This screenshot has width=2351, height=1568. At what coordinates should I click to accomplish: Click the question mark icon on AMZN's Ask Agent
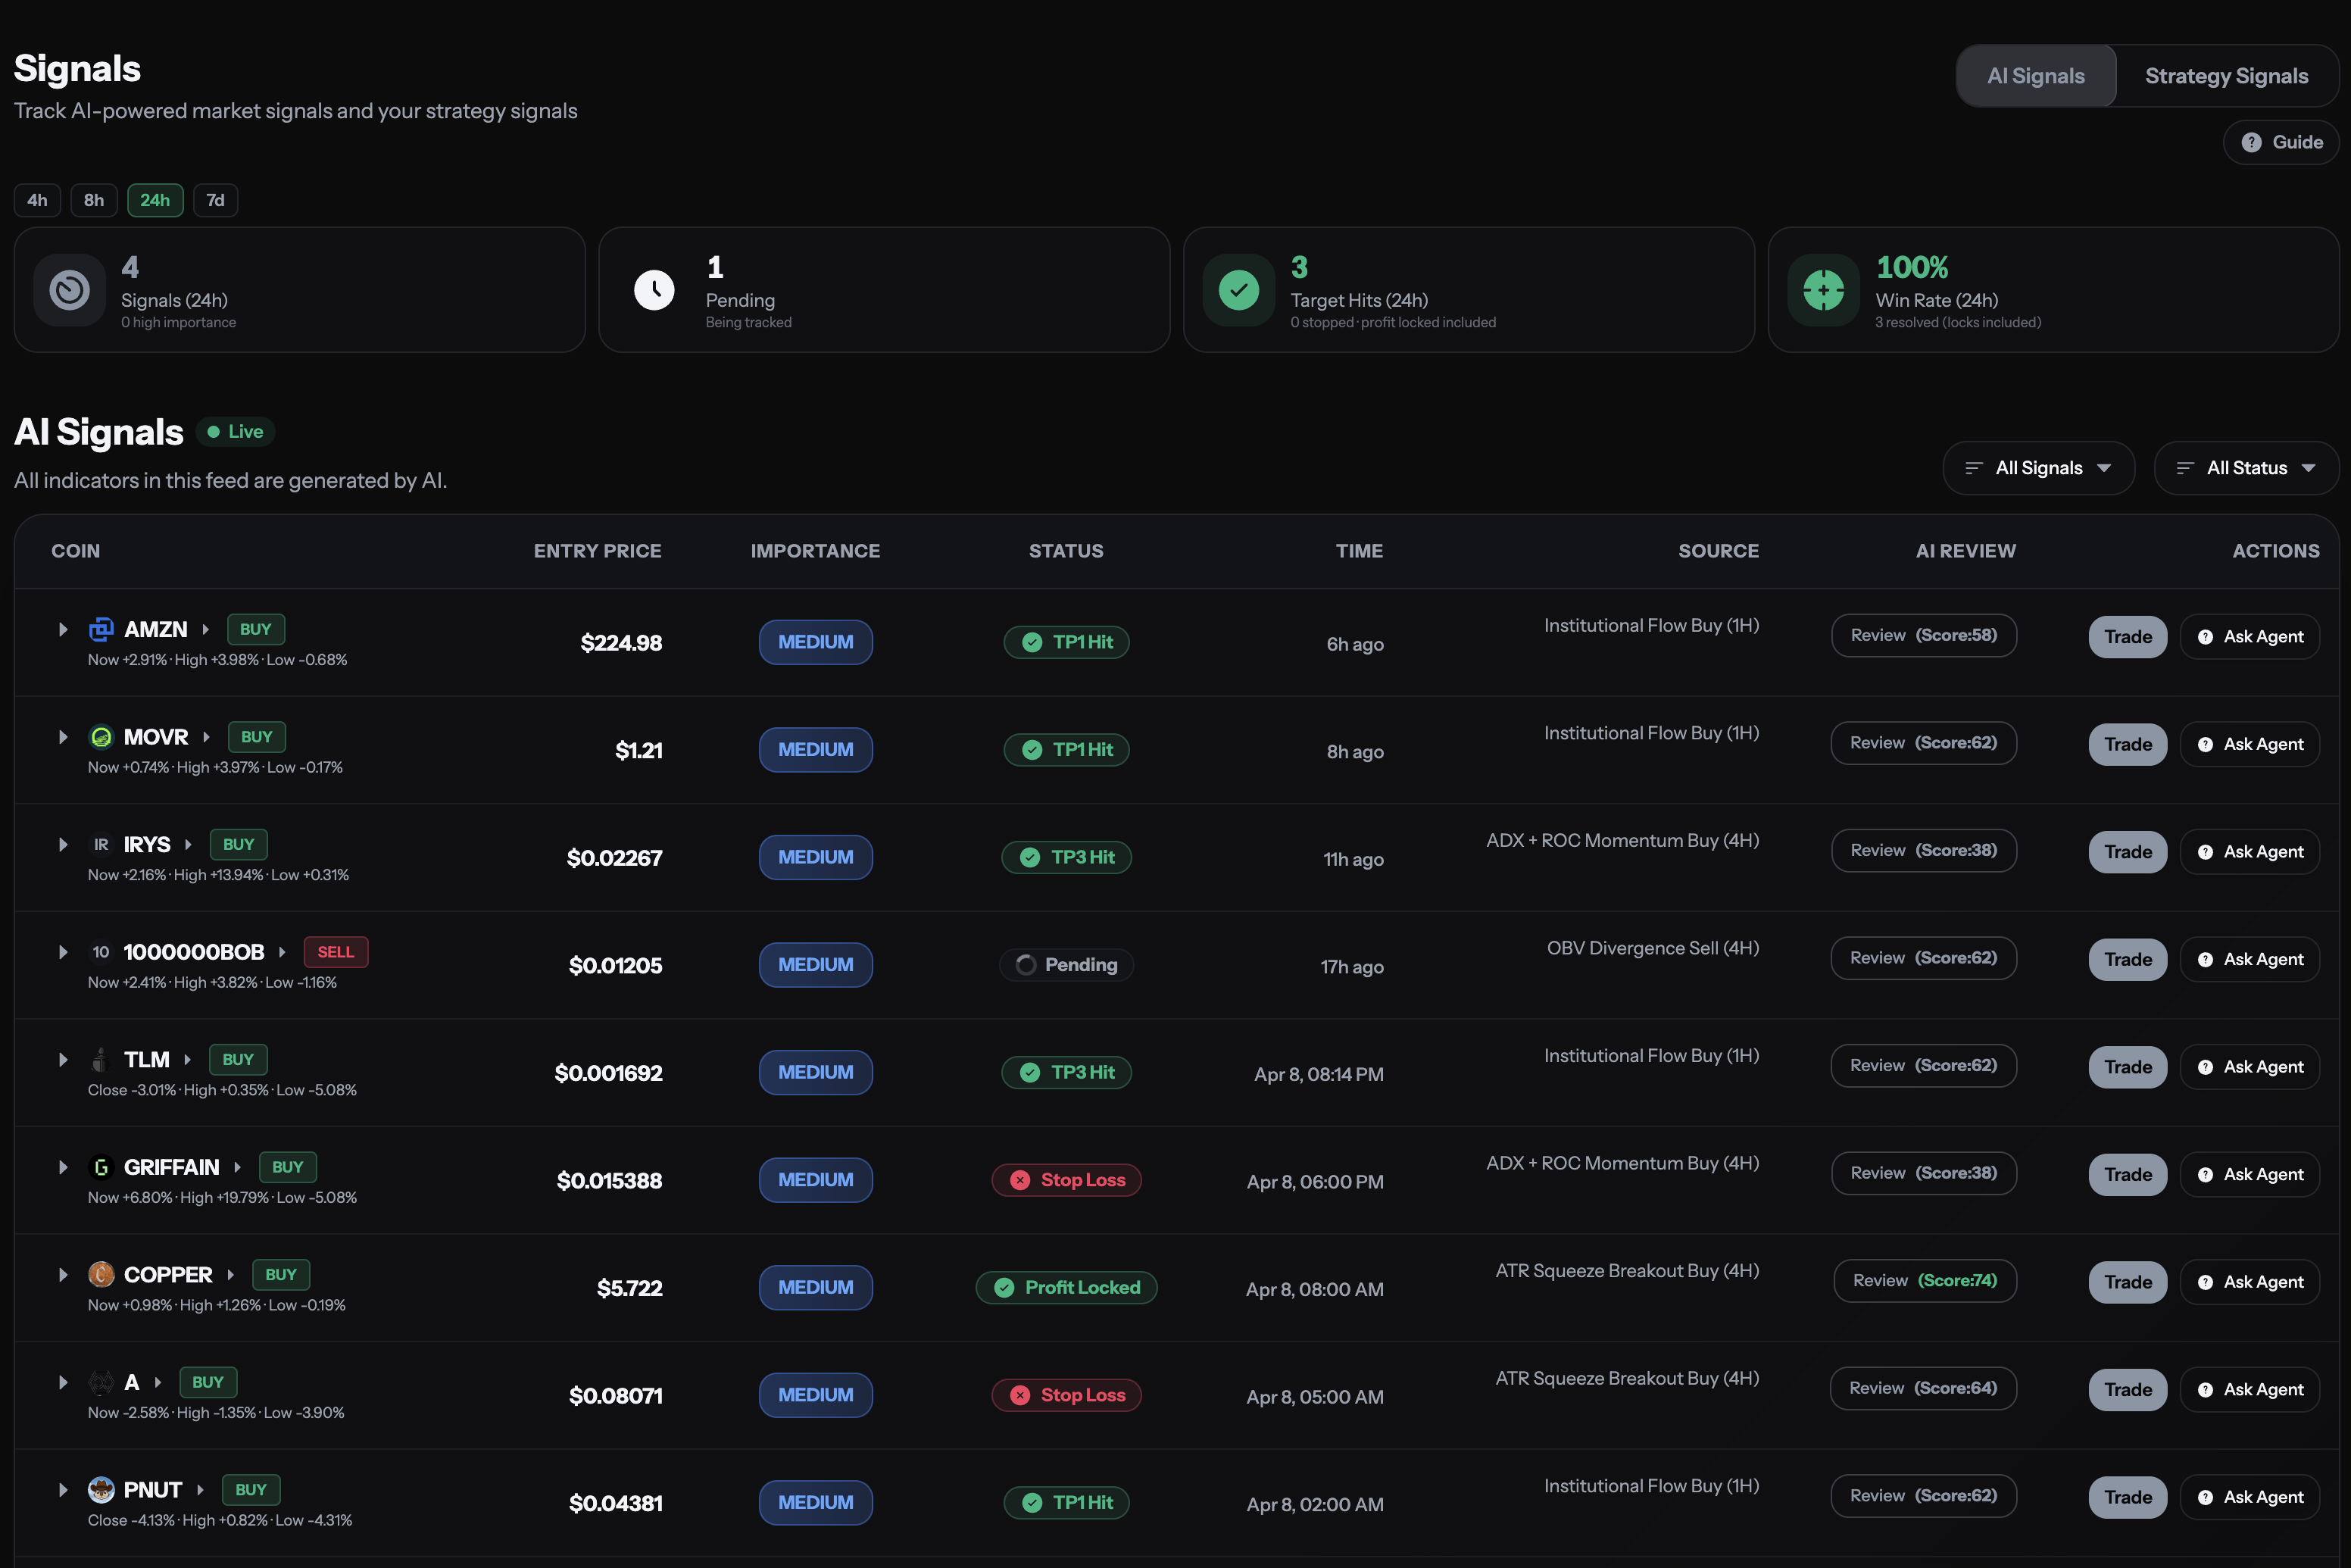2207,636
